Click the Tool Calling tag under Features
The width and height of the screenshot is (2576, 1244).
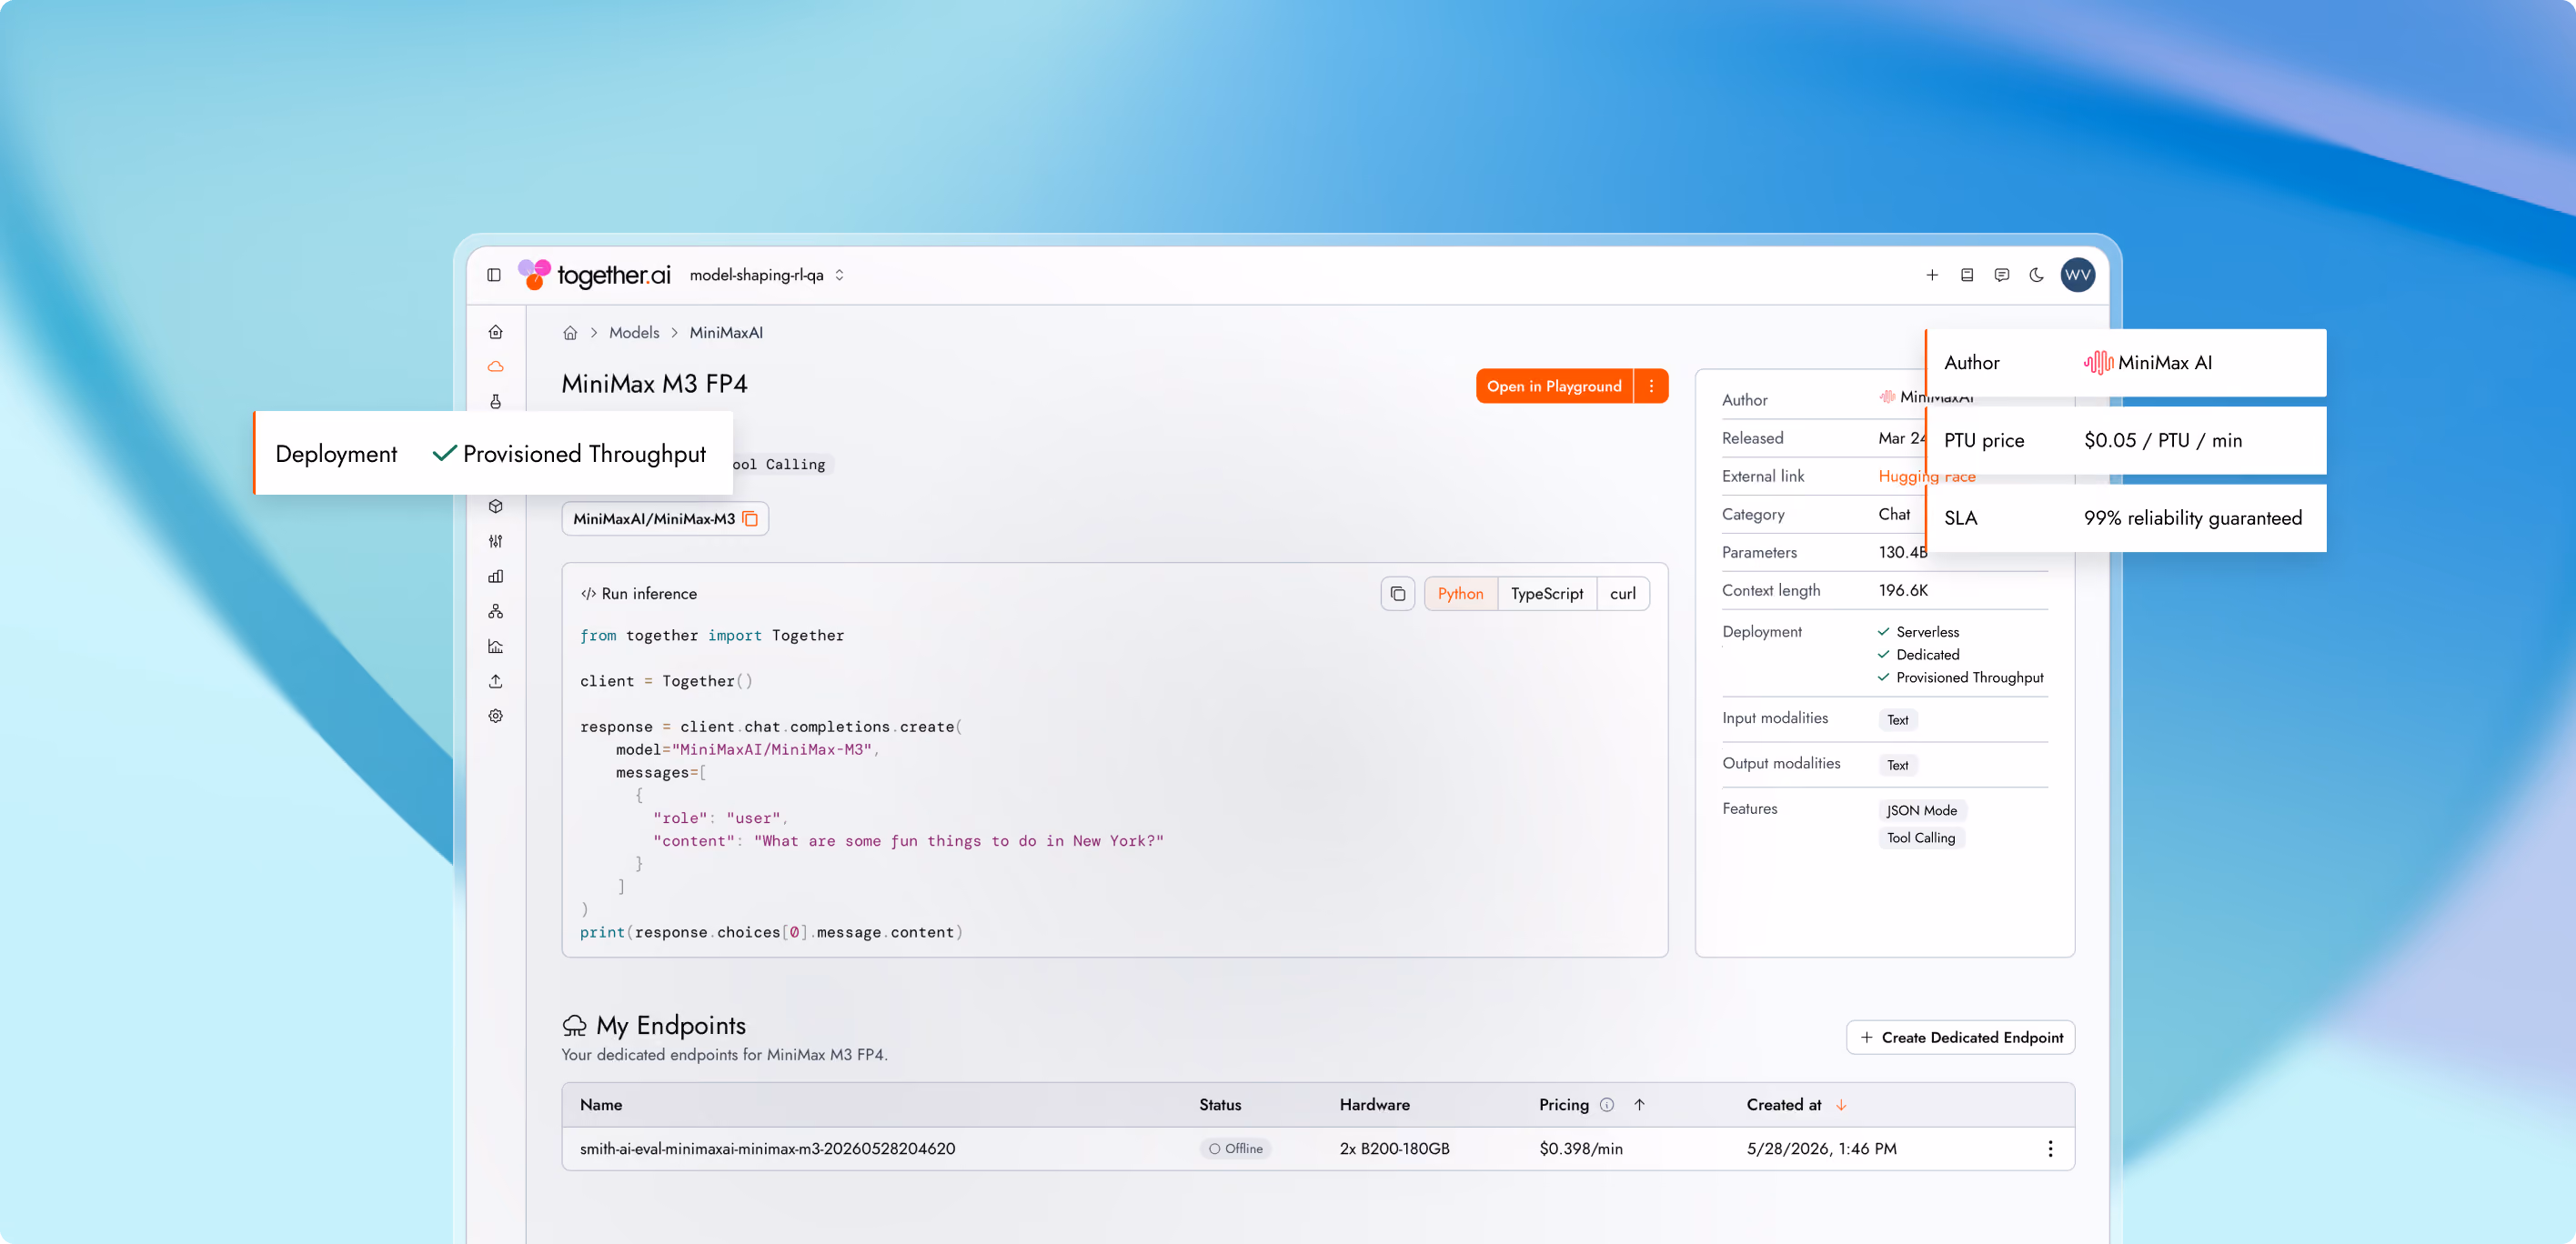pos(1920,838)
